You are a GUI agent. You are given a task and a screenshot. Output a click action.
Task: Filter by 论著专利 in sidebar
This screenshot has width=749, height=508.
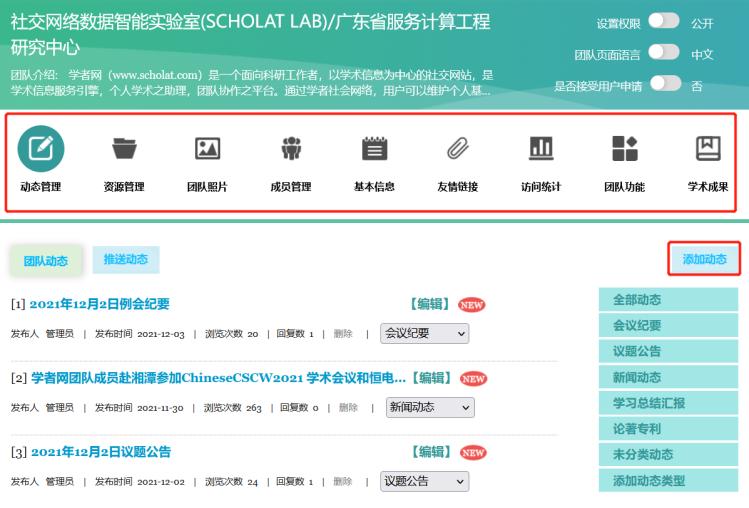coord(636,429)
